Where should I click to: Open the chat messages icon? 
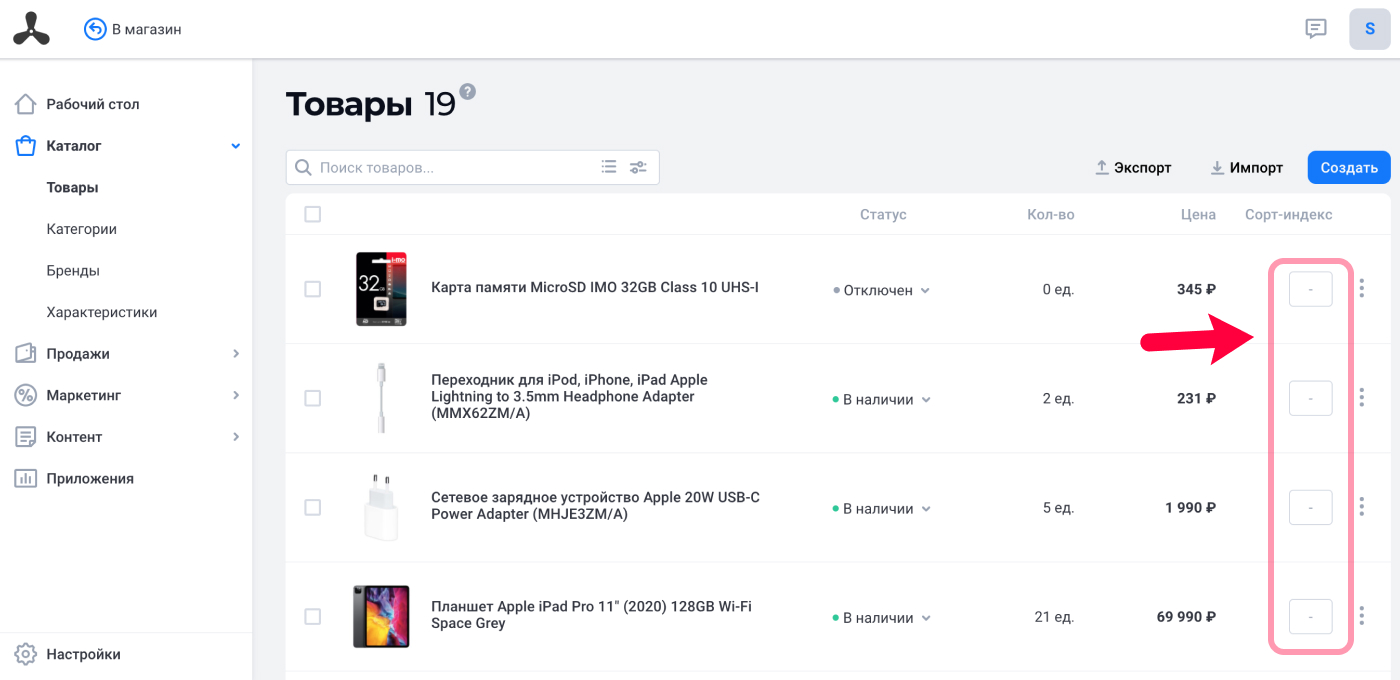[1316, 29]
